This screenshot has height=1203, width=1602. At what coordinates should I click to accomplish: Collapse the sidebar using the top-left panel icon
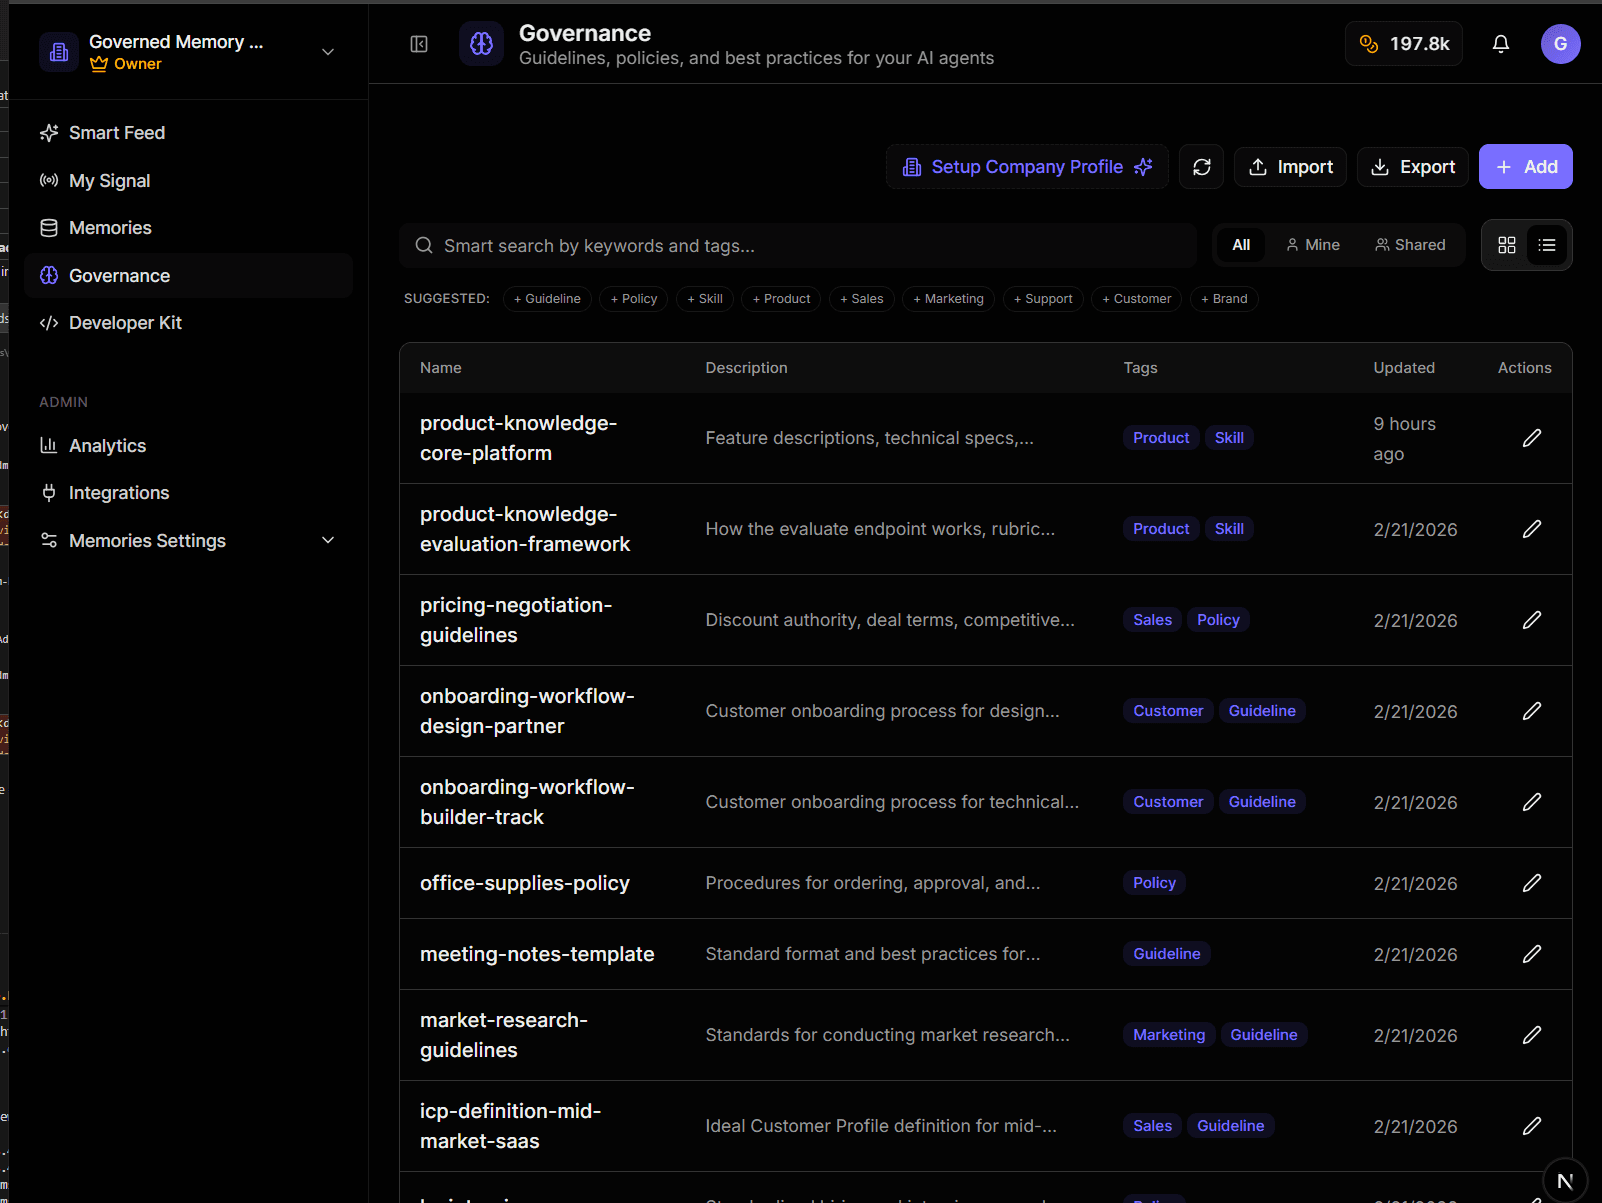[419, 44]
